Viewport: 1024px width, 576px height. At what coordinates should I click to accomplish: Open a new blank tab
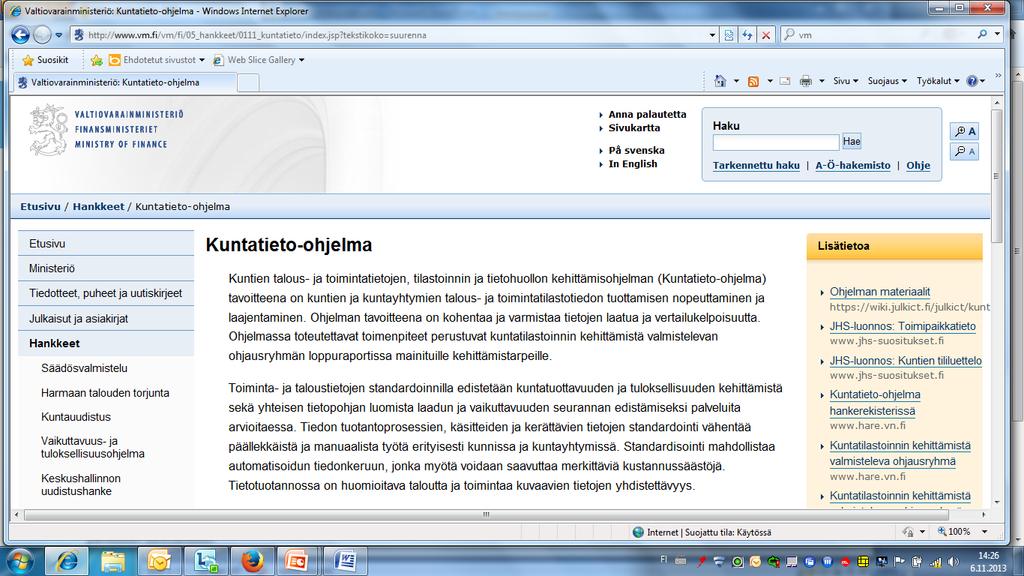(x=248, y=82)
